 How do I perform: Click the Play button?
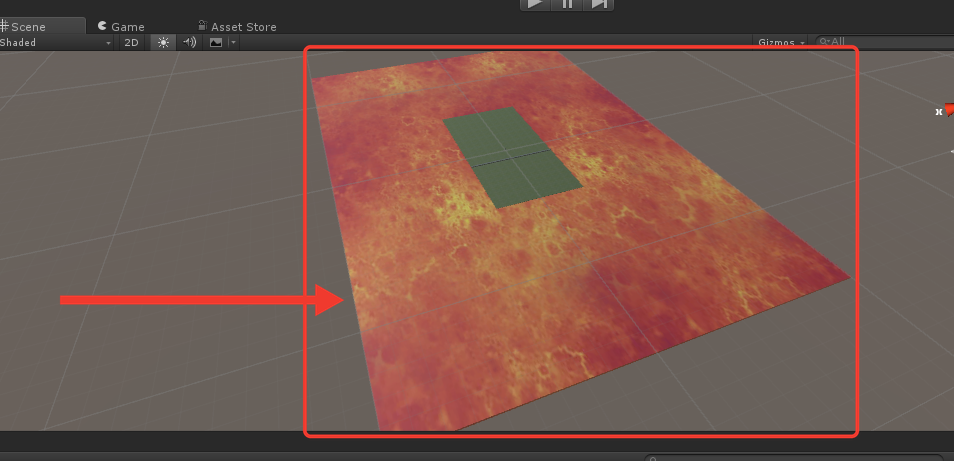pos(535,4)
